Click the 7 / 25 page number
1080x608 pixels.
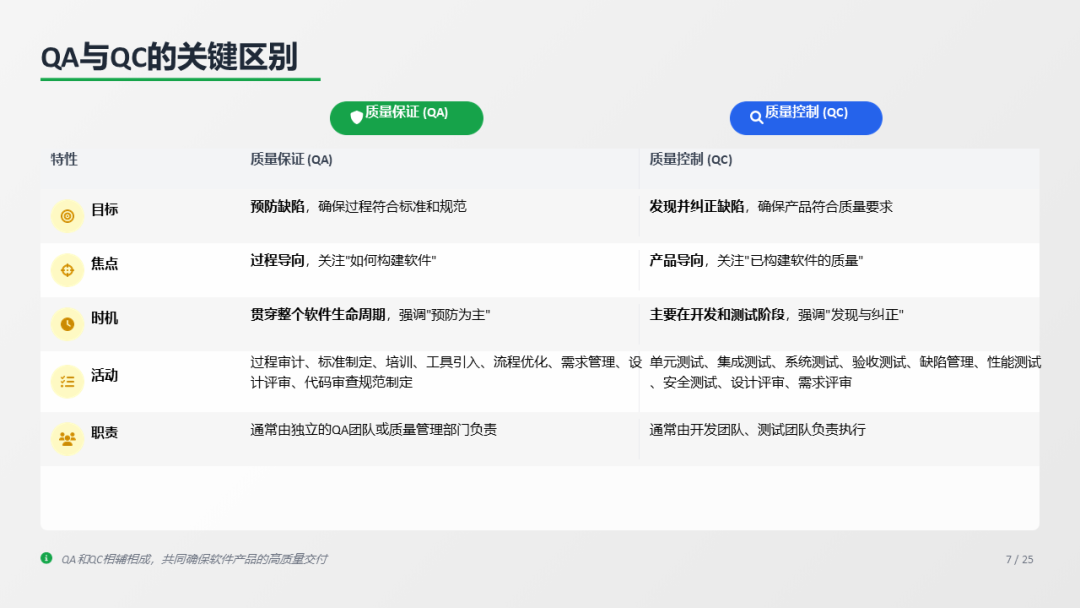[x=1019, y=559]
